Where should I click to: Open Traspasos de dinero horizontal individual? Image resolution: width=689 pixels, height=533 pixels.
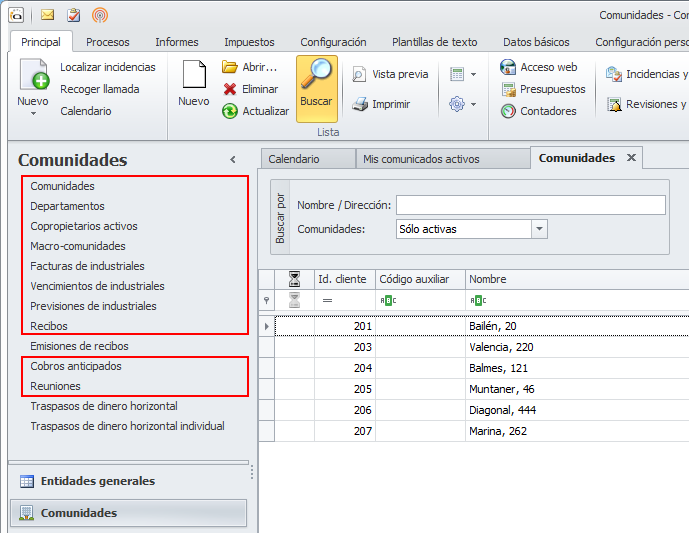click(x=127, y=426)
